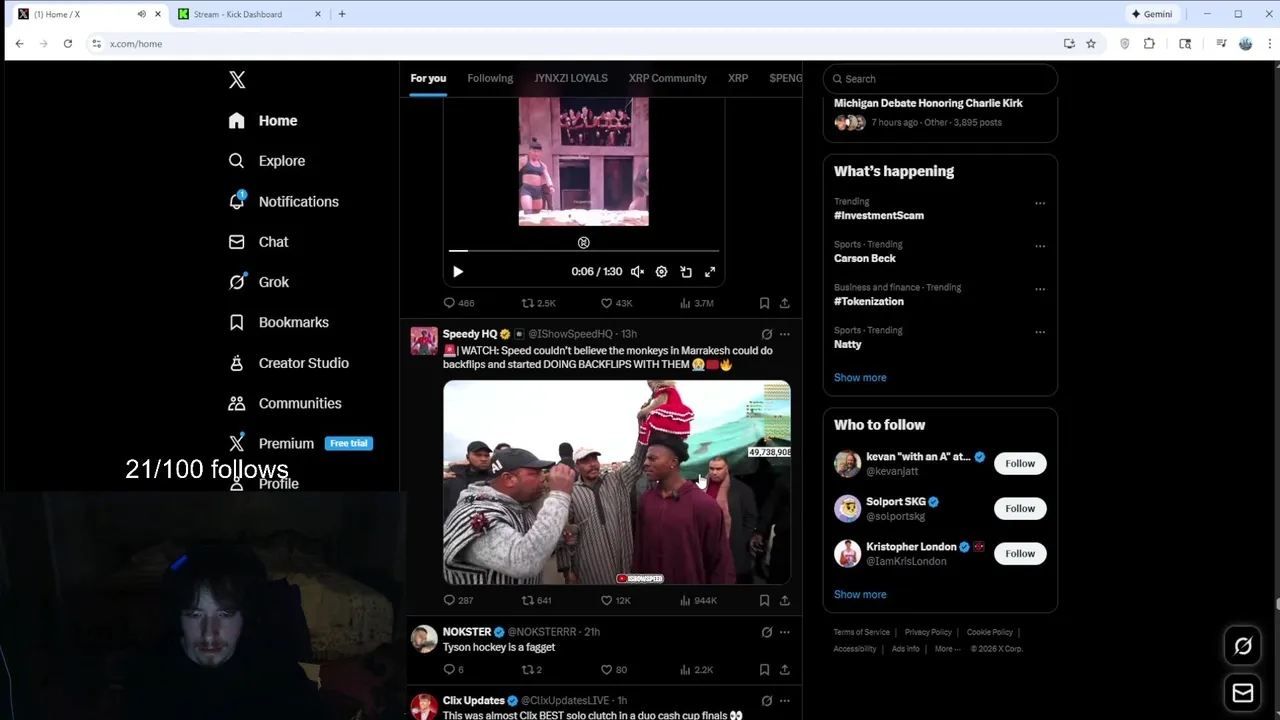Switch to For you tab
Viewport: 1280px width, 720px height.
tap(428, 78)
